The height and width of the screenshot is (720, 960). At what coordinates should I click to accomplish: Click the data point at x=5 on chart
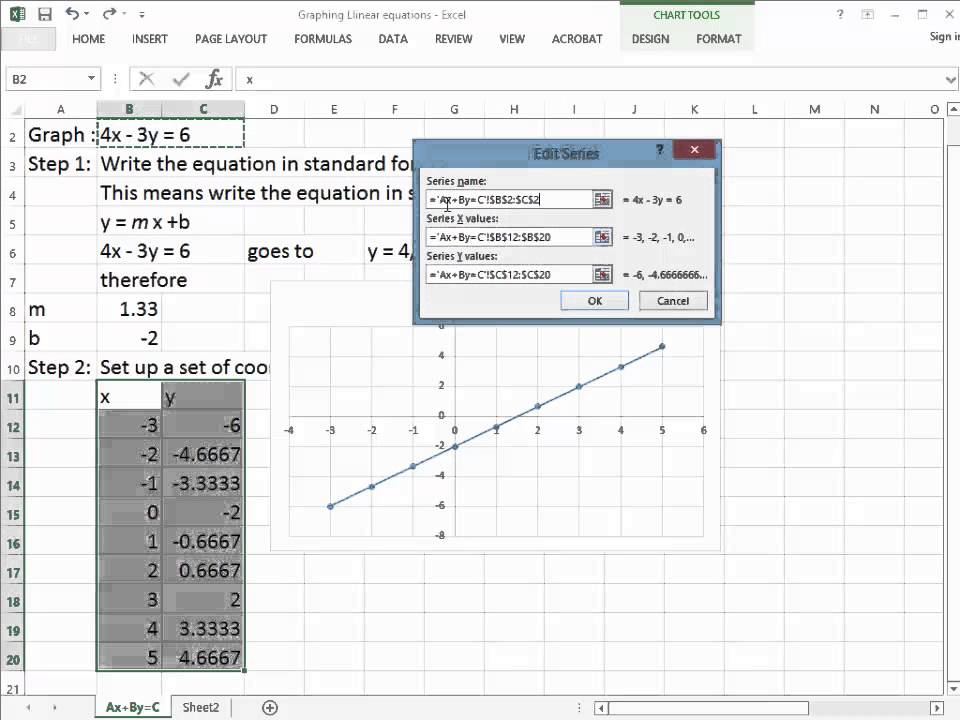click(x=662, y=347)
